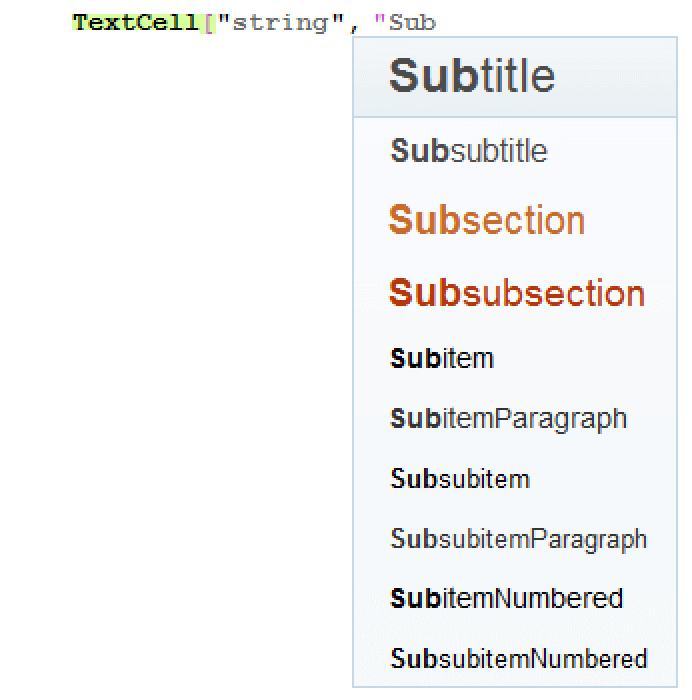The height and width of the screenshot is (700, 692).
Task: Click the opening quote of "string"
Action: pos(223,22)
